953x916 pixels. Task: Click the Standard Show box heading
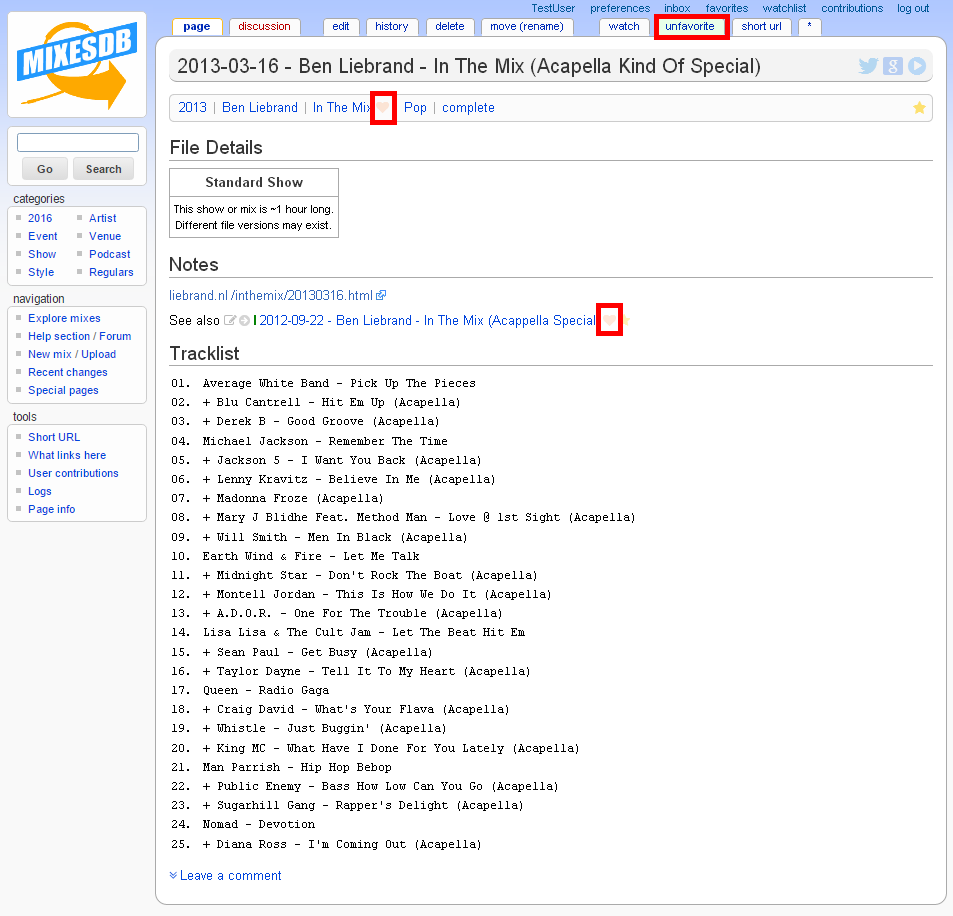(x=254, y=182)
